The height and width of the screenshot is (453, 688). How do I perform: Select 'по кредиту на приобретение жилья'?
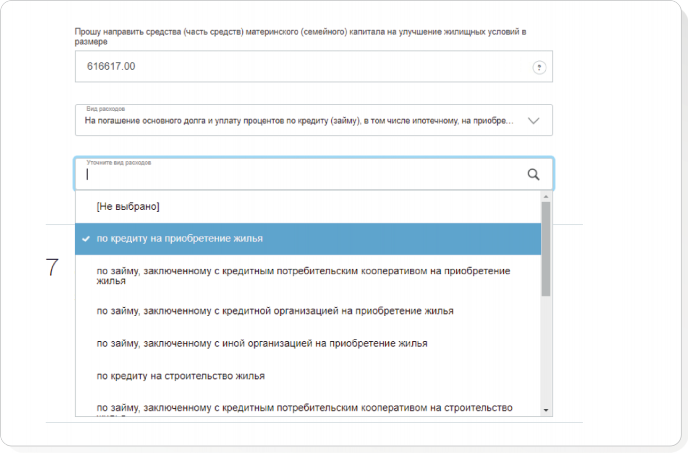click(308, 239)
